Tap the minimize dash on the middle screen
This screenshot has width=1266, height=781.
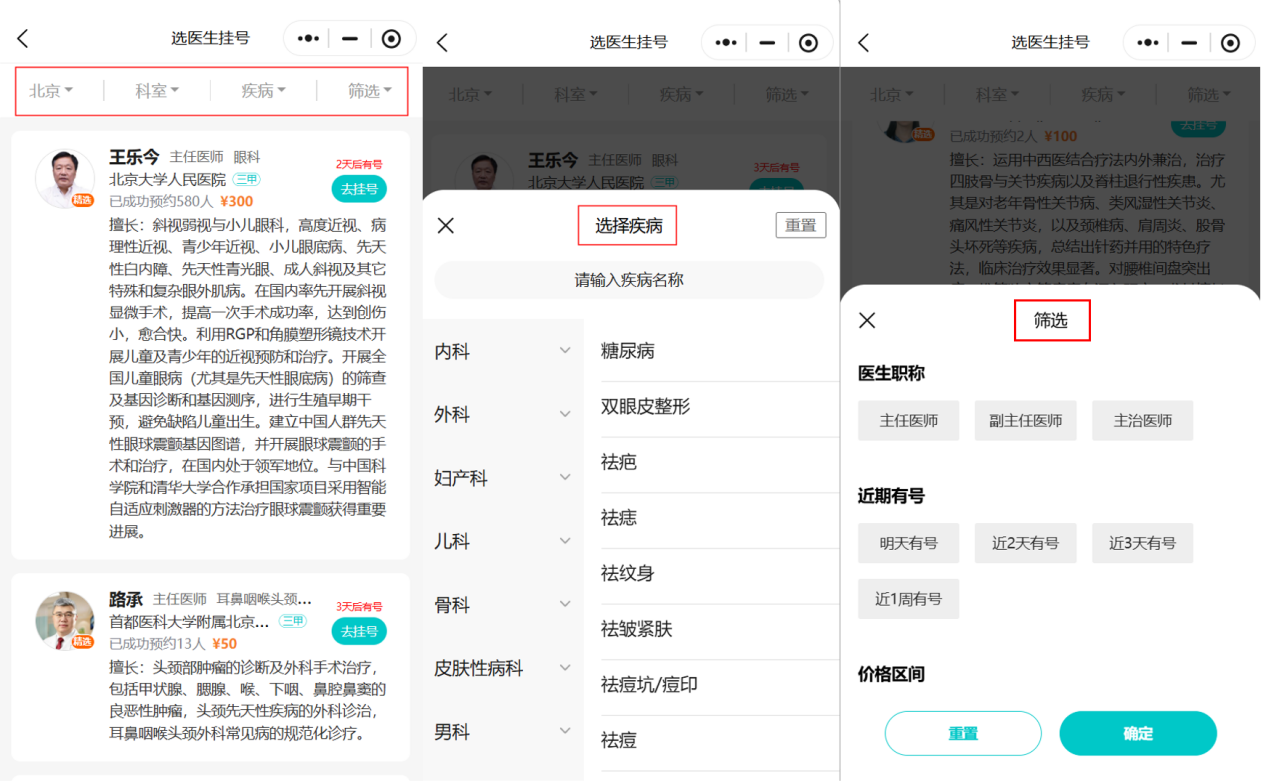[767, 42]
